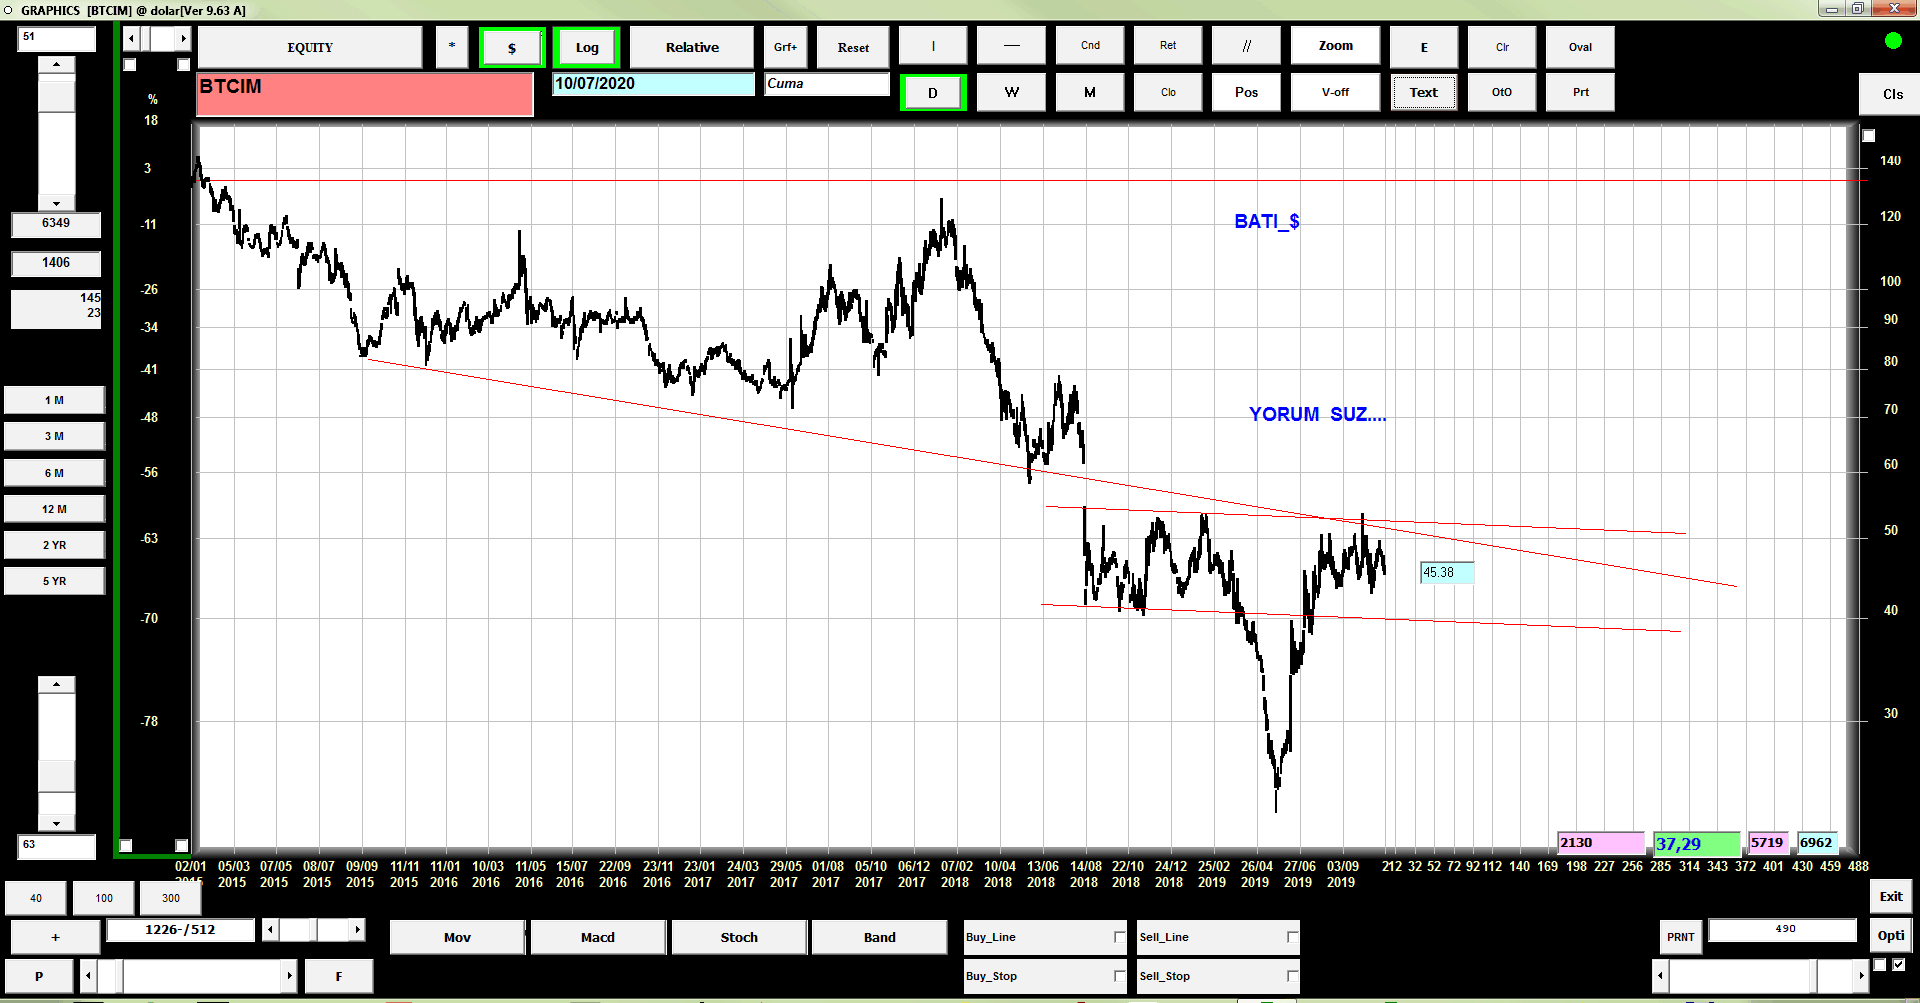The width and height of the screenshot is (1920, 1003).
Task: Click the E toolbar button
Action: pyautogui.click(x=1424, y=47)
